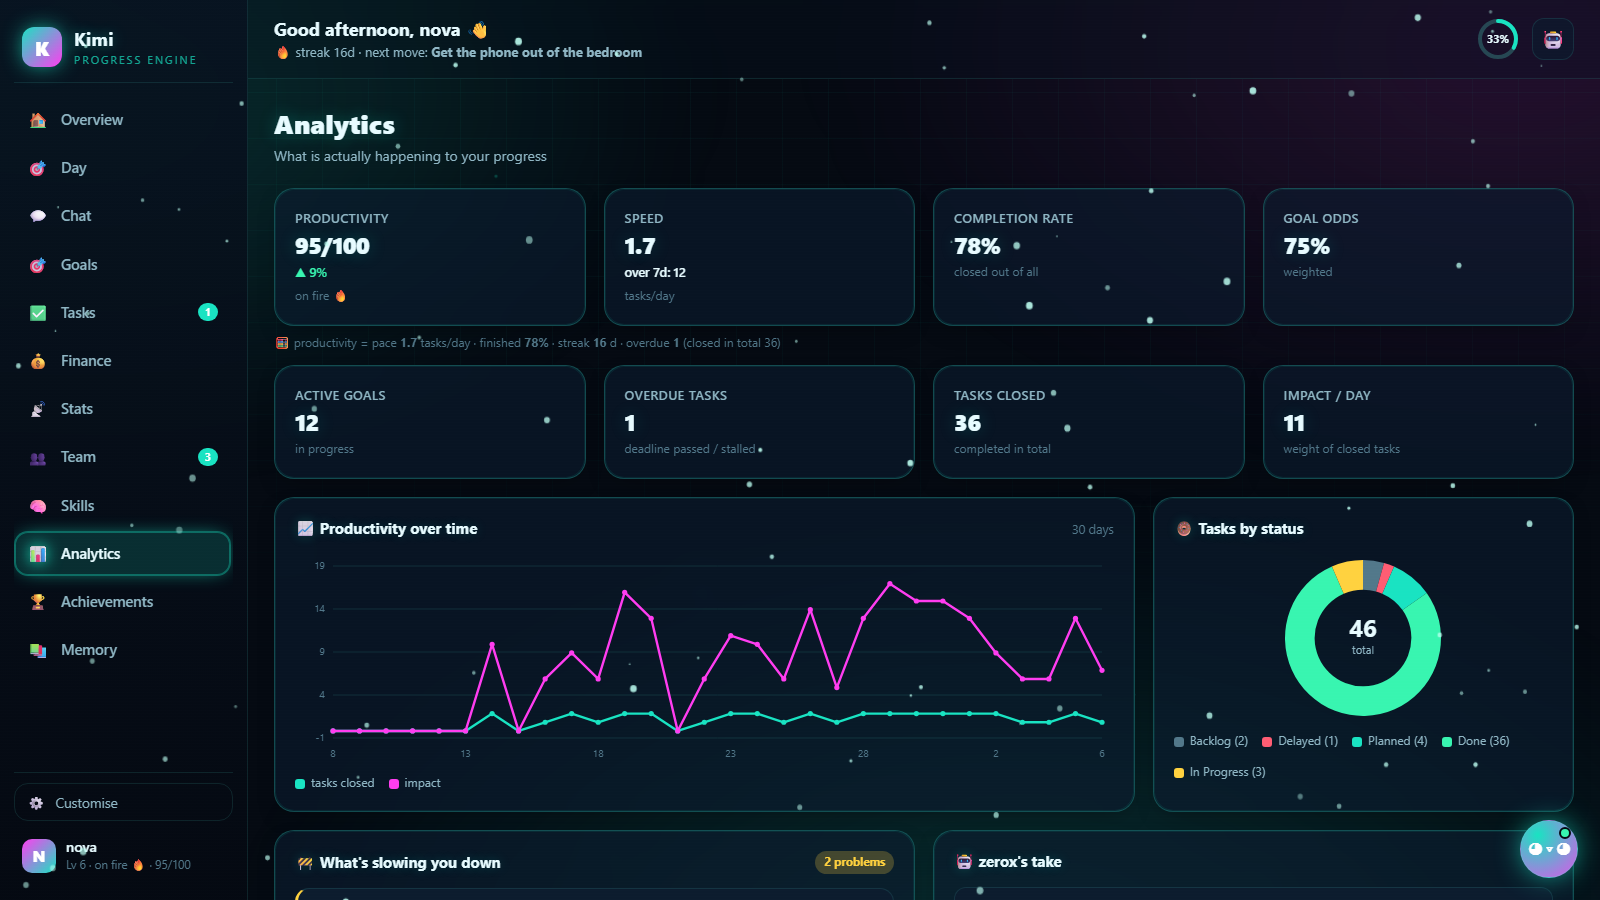Open the Customise button
The width and height of the screenshot is (1600, 900).
point(123,803)
